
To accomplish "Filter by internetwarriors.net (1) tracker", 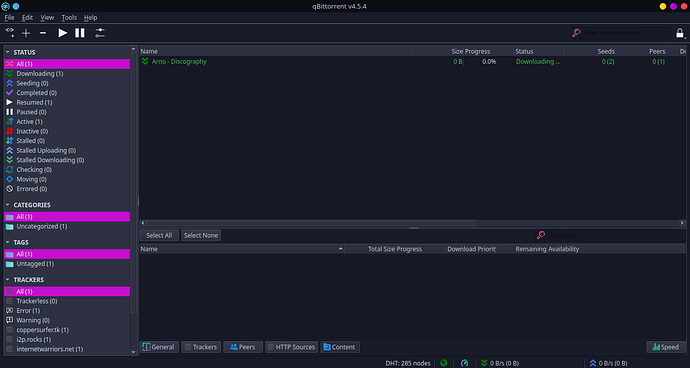I will coord(67,349).
